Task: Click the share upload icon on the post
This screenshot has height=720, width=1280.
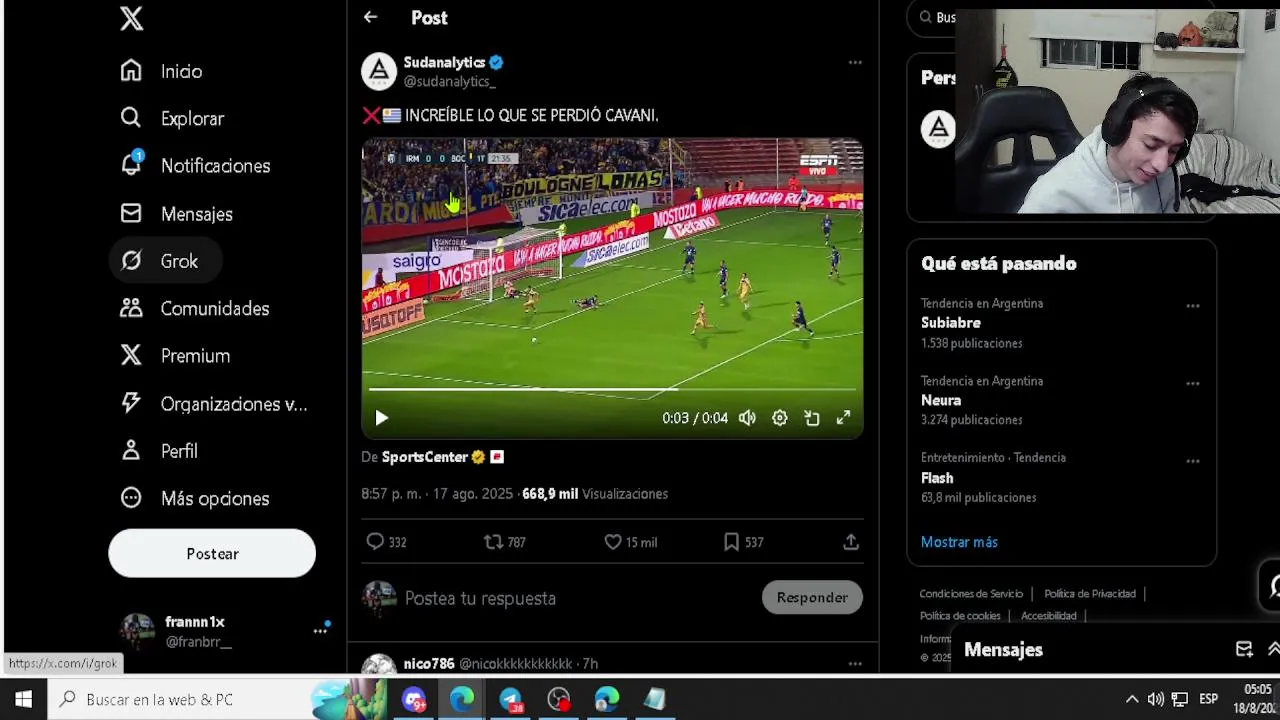Action: (x=851, y=541)
